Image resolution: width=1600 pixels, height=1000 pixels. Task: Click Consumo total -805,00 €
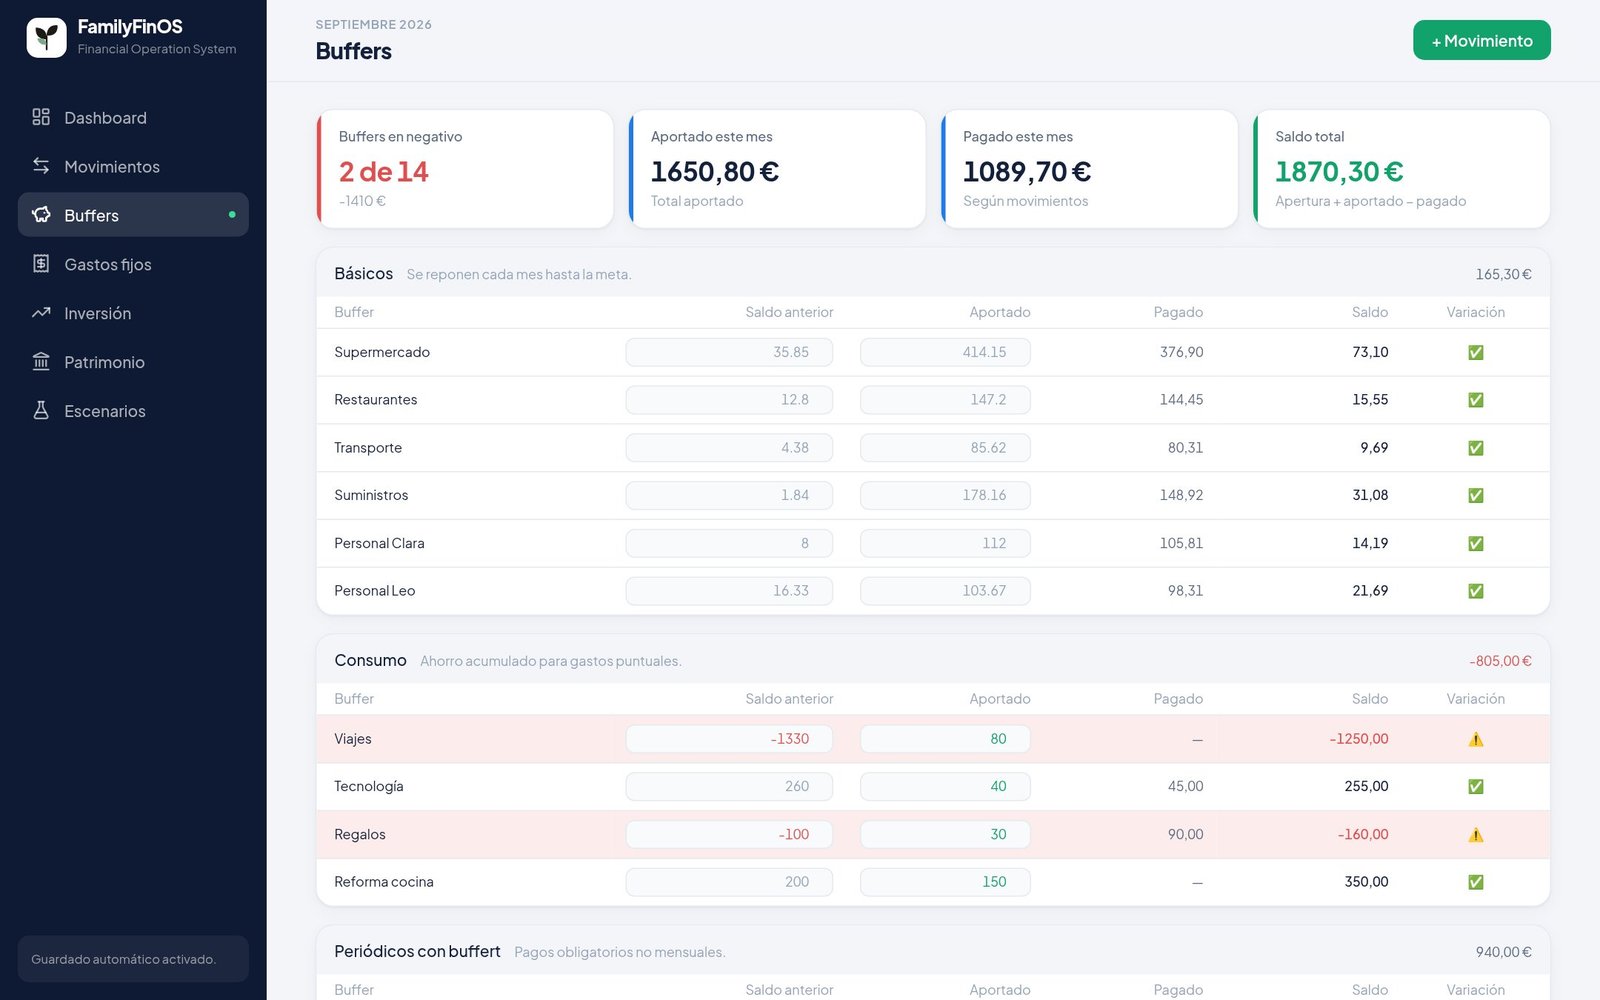pyautogui.click(x=1500, y=661)
